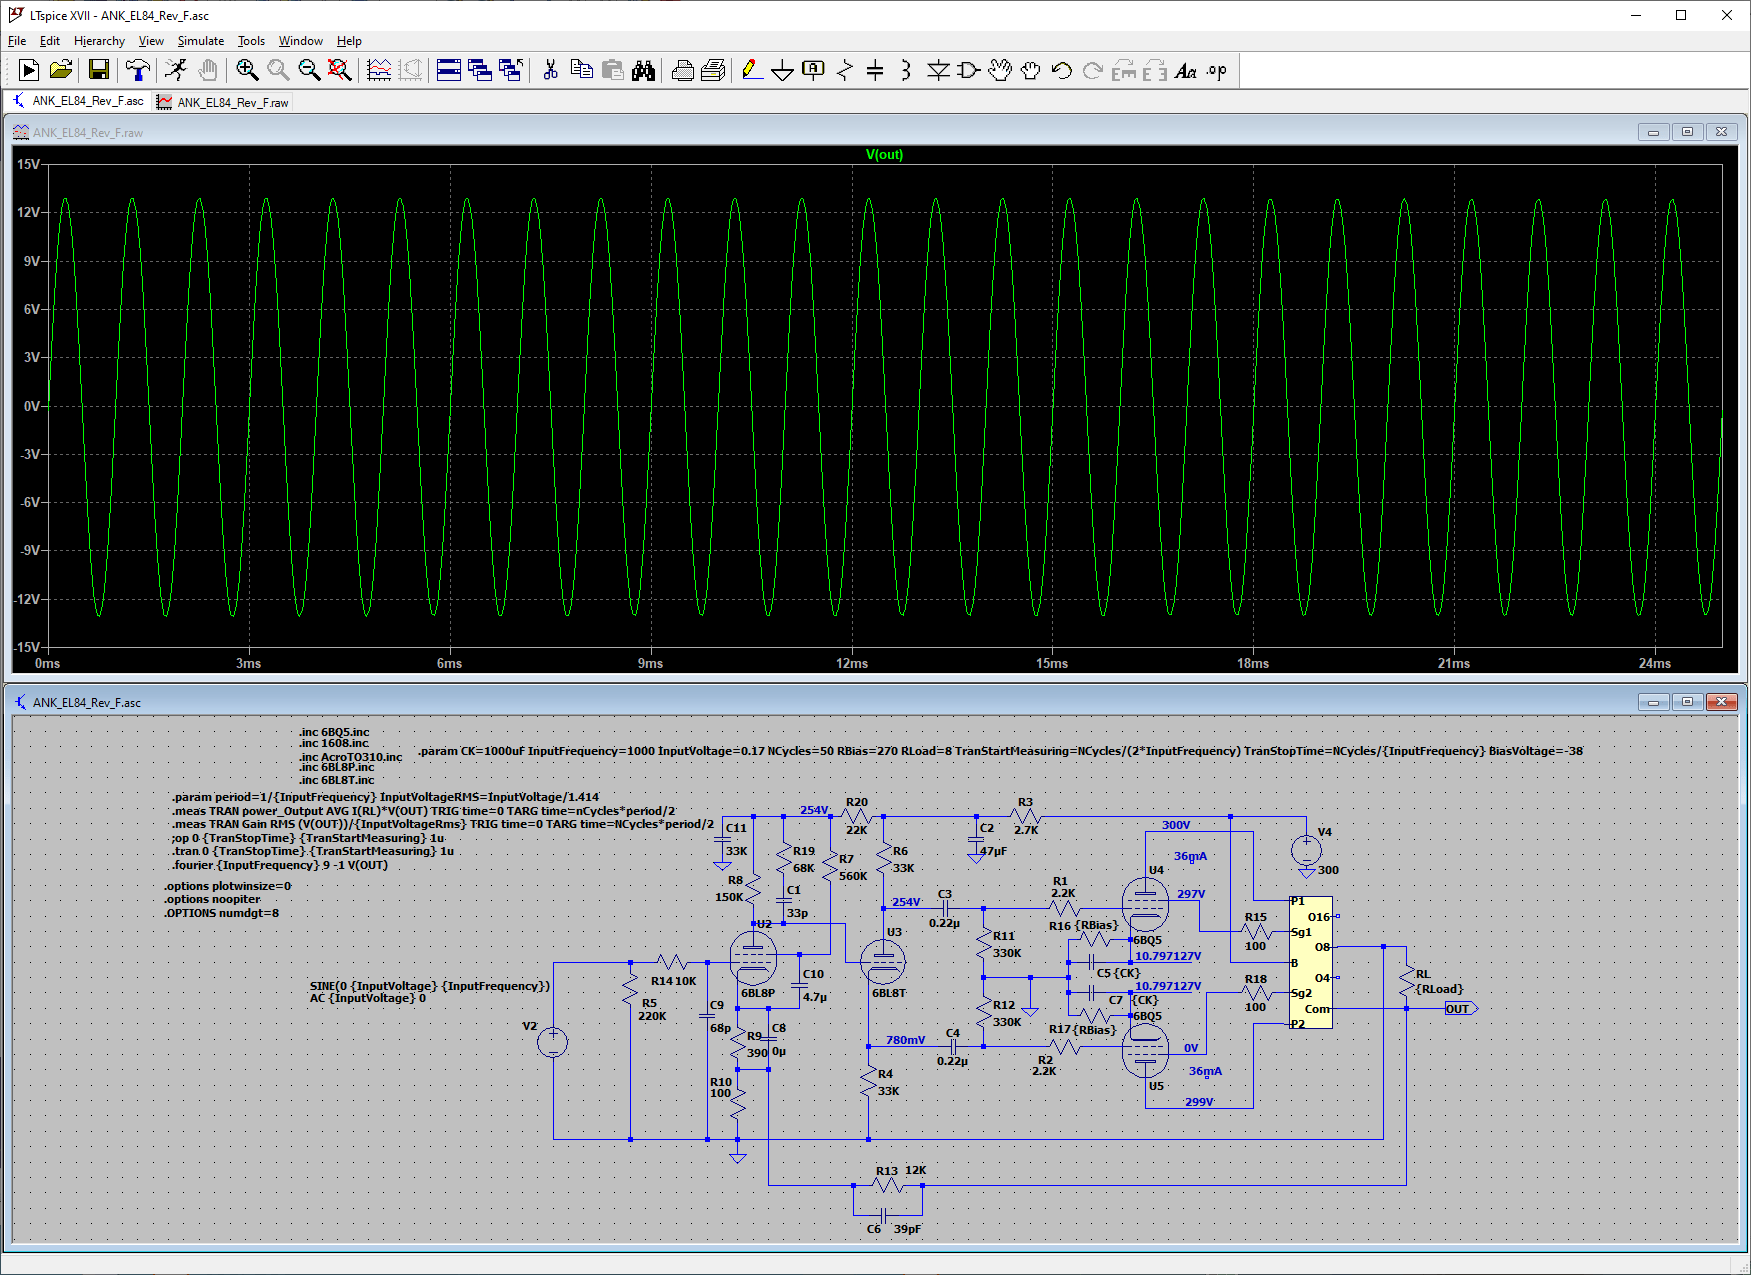
Task: Switch to ANK_EL84_Rev_F.asc tab
Action: tap(79, 101)
